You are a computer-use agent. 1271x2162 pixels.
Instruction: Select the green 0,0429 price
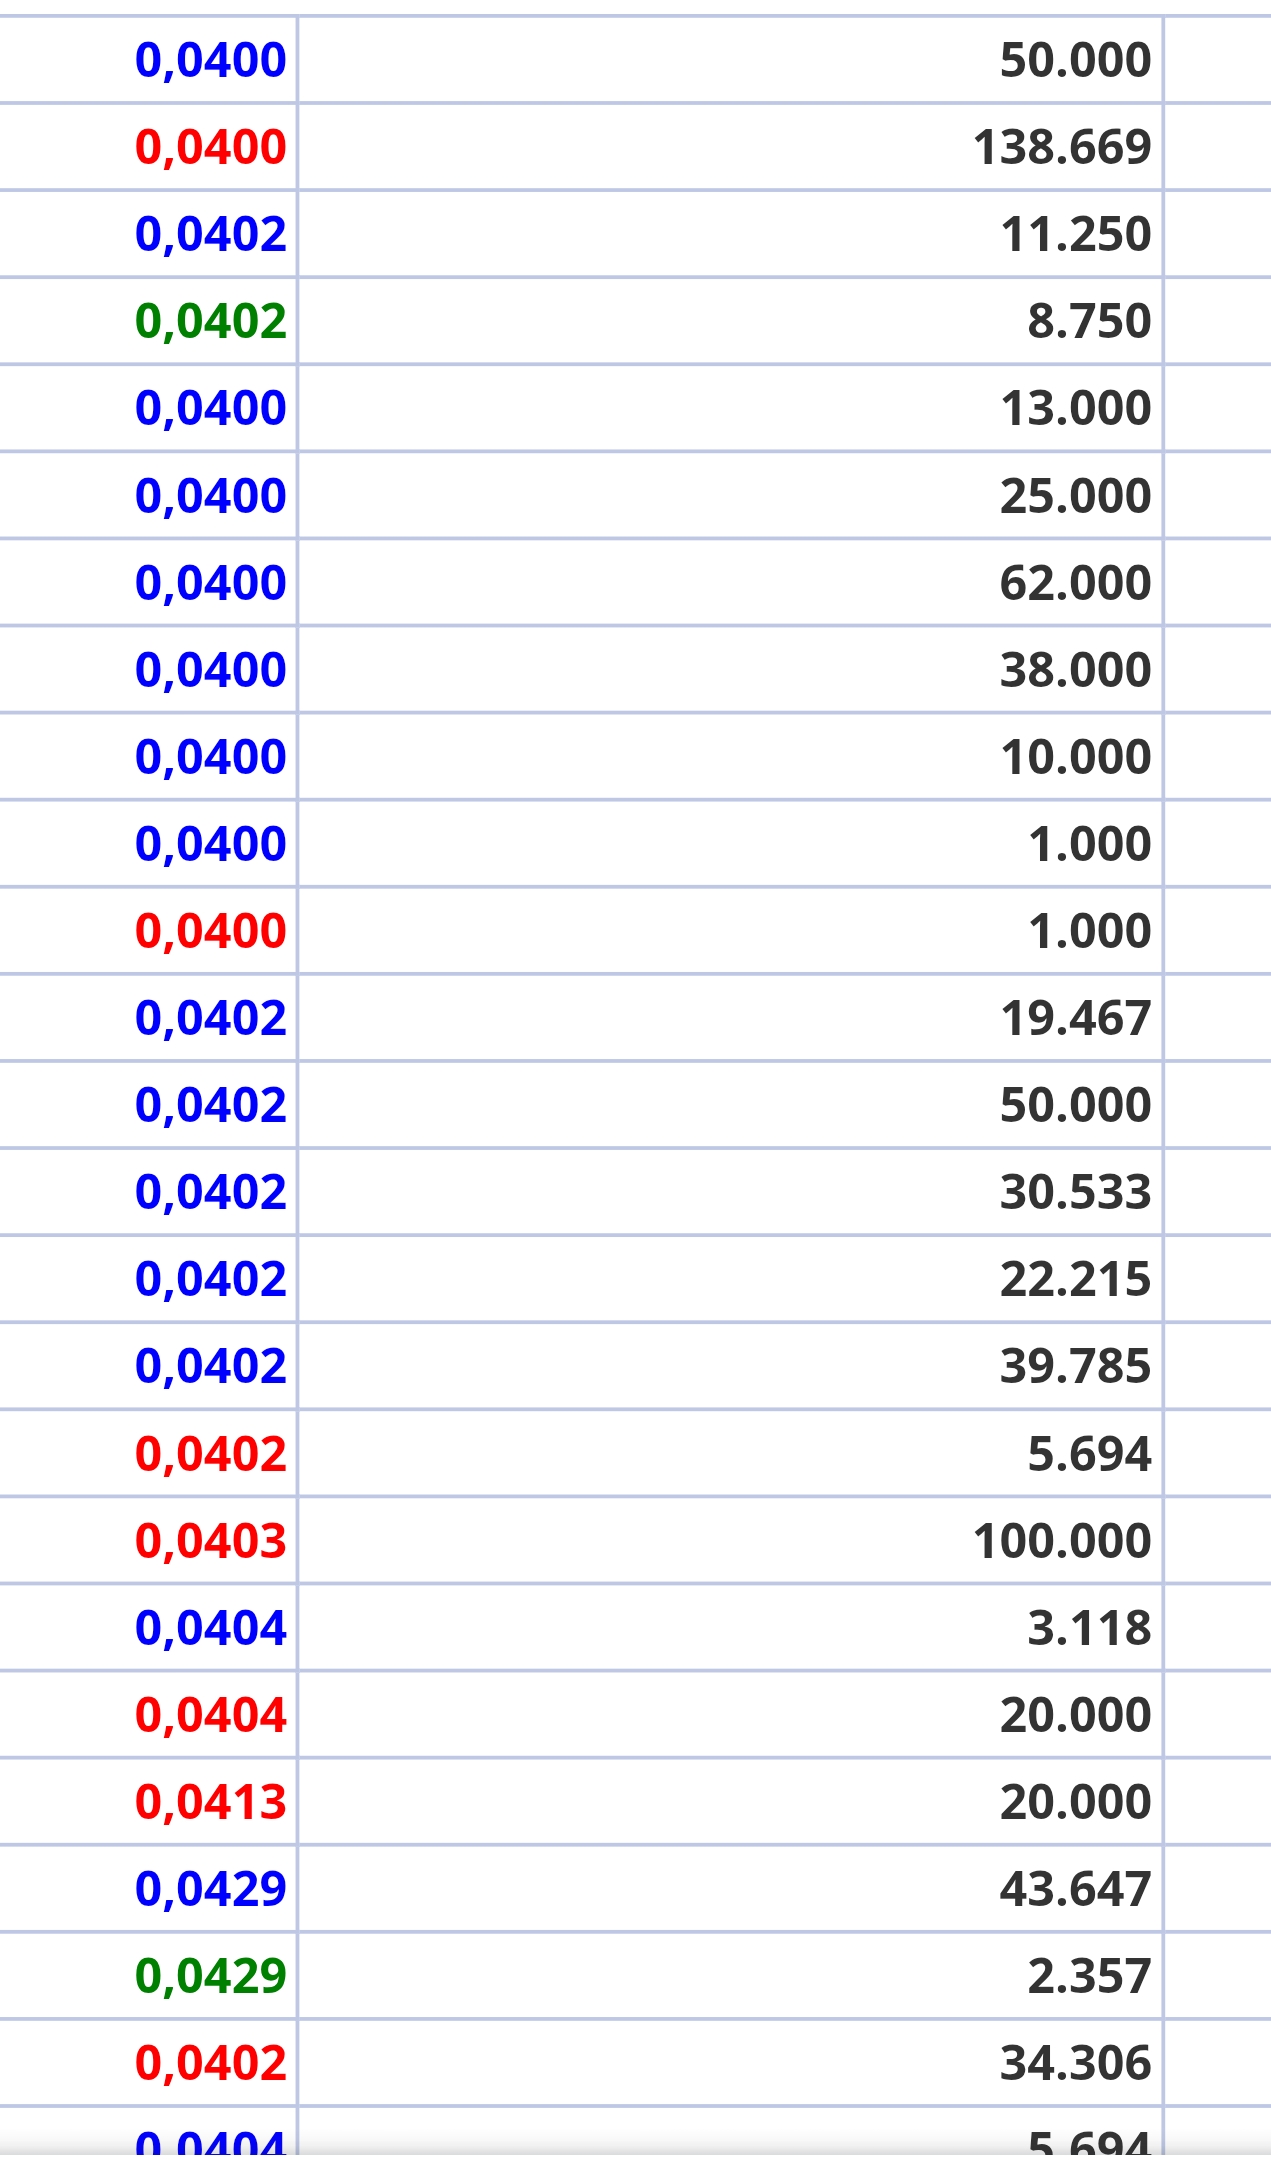(x=211, y=1976)
